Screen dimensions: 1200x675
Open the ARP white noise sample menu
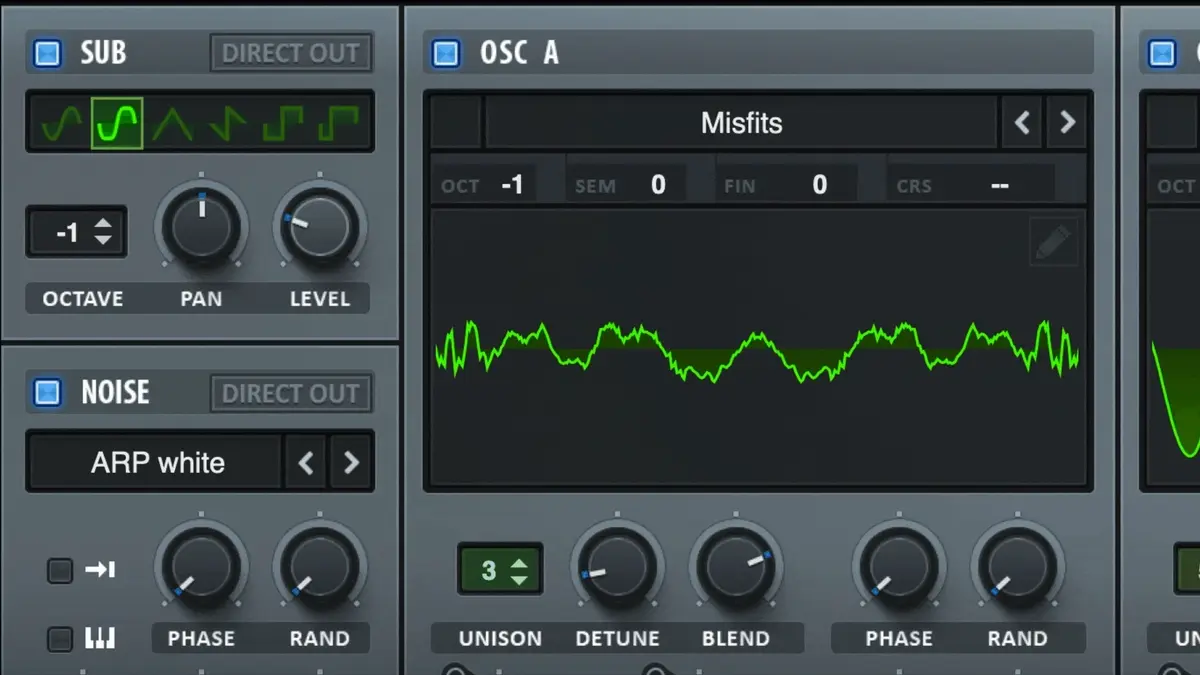click(x=157, y=463)
